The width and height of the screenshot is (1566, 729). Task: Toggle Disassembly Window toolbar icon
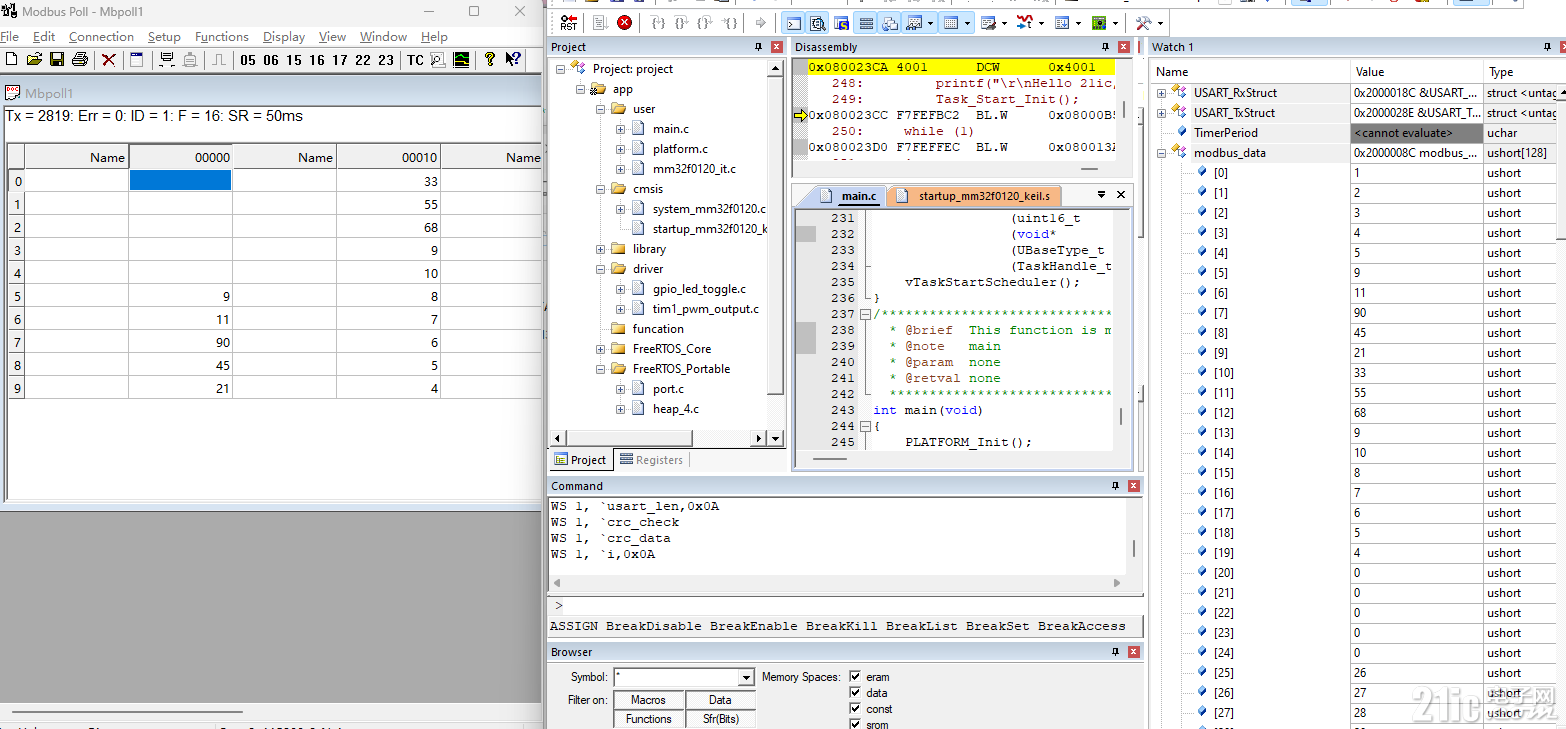coord(818,23)
